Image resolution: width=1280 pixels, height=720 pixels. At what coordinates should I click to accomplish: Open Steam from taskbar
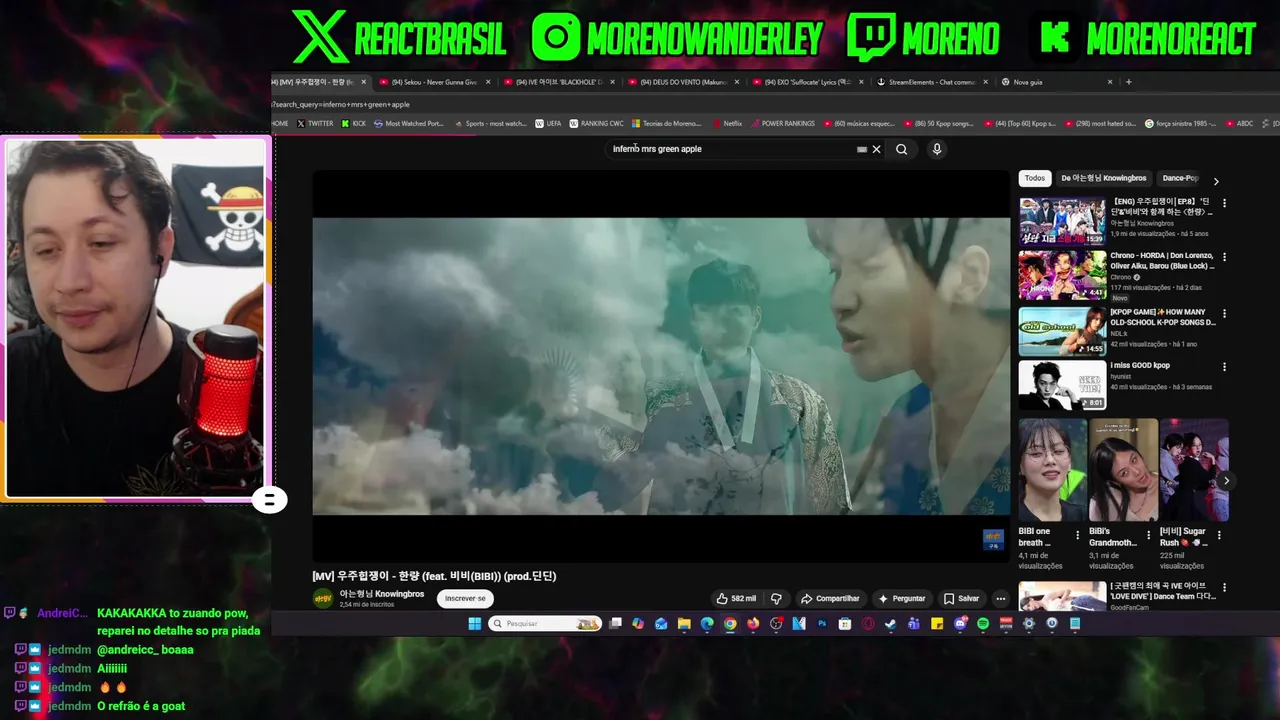[x=890, y=623]
